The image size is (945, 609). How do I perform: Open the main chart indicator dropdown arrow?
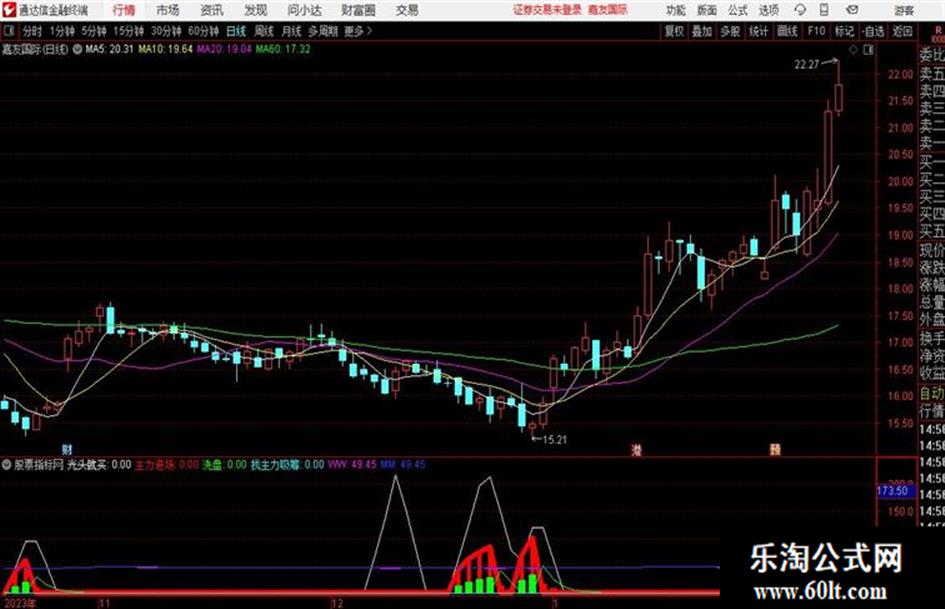[x=77, y=49]
